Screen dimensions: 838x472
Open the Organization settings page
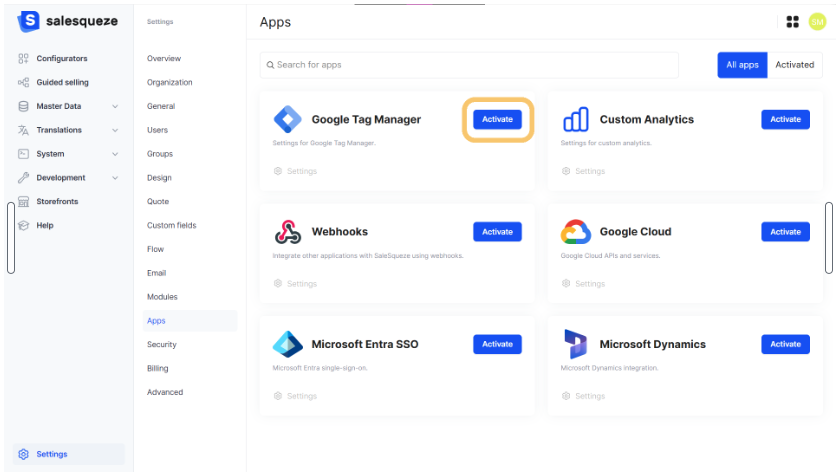click(x=169, y=82)
